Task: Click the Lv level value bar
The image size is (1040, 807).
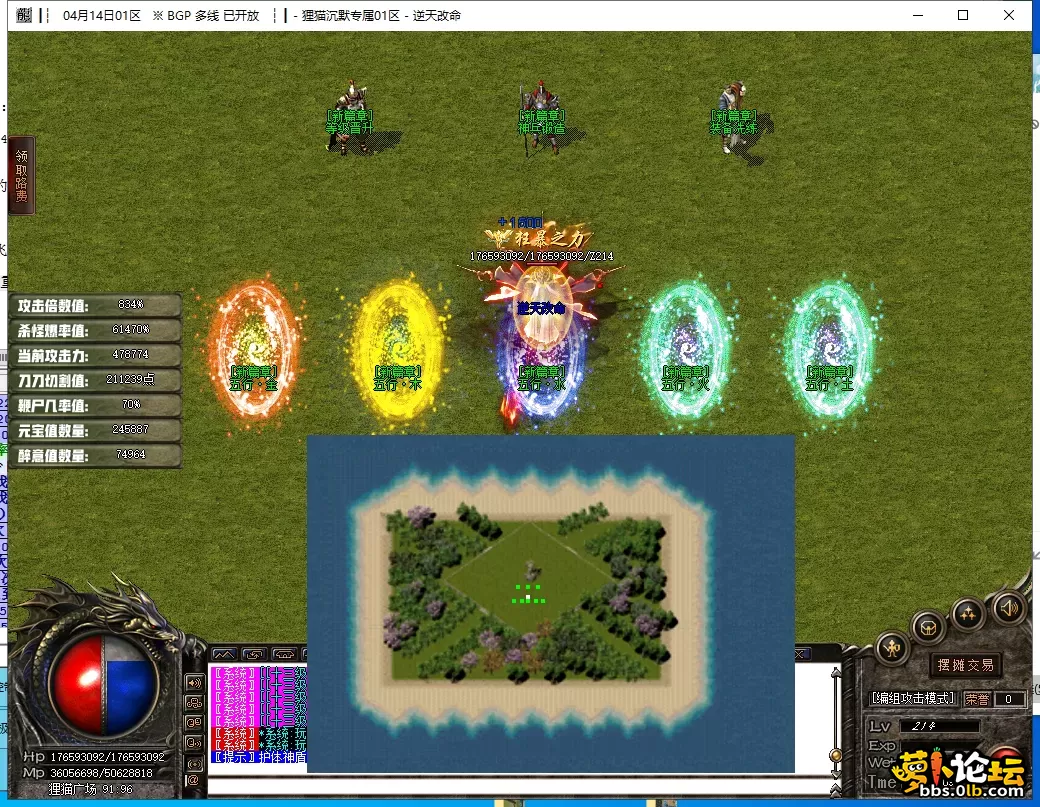Action: click(939, 726)
